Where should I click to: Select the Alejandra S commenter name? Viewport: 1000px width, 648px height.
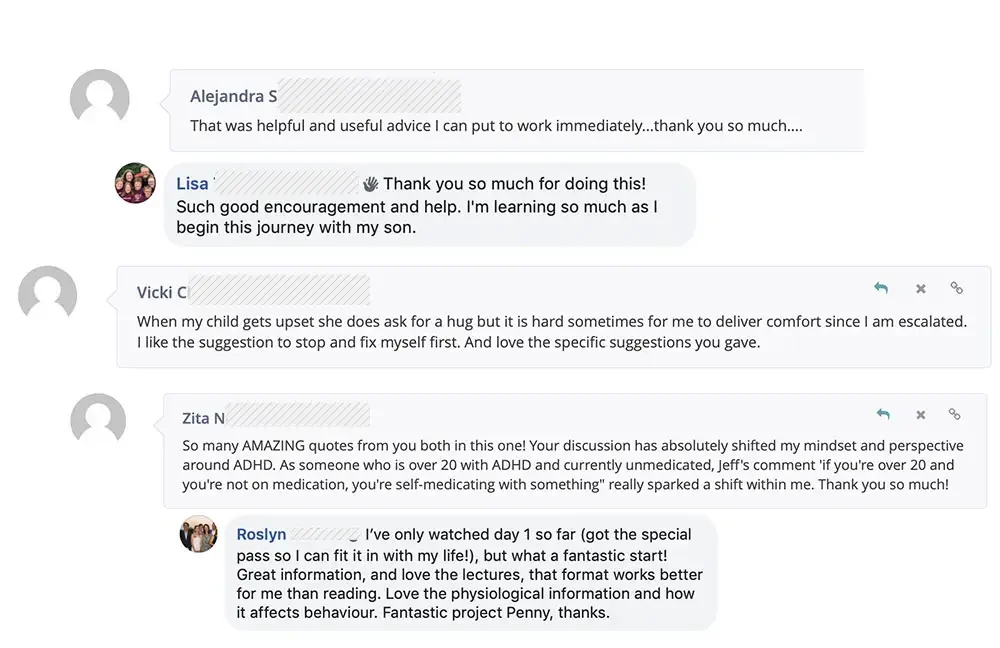(233, 96)
